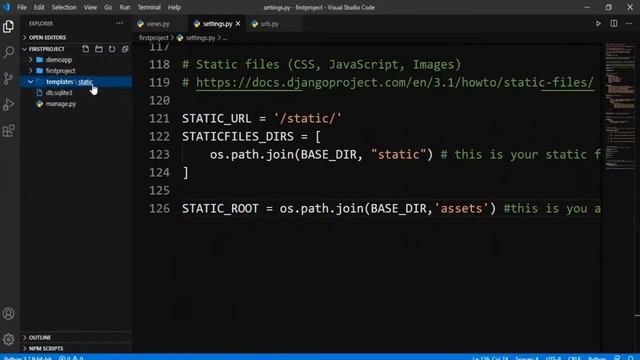Change Python language mode in status bar
640x360 pixels.
tap(597, 358)
